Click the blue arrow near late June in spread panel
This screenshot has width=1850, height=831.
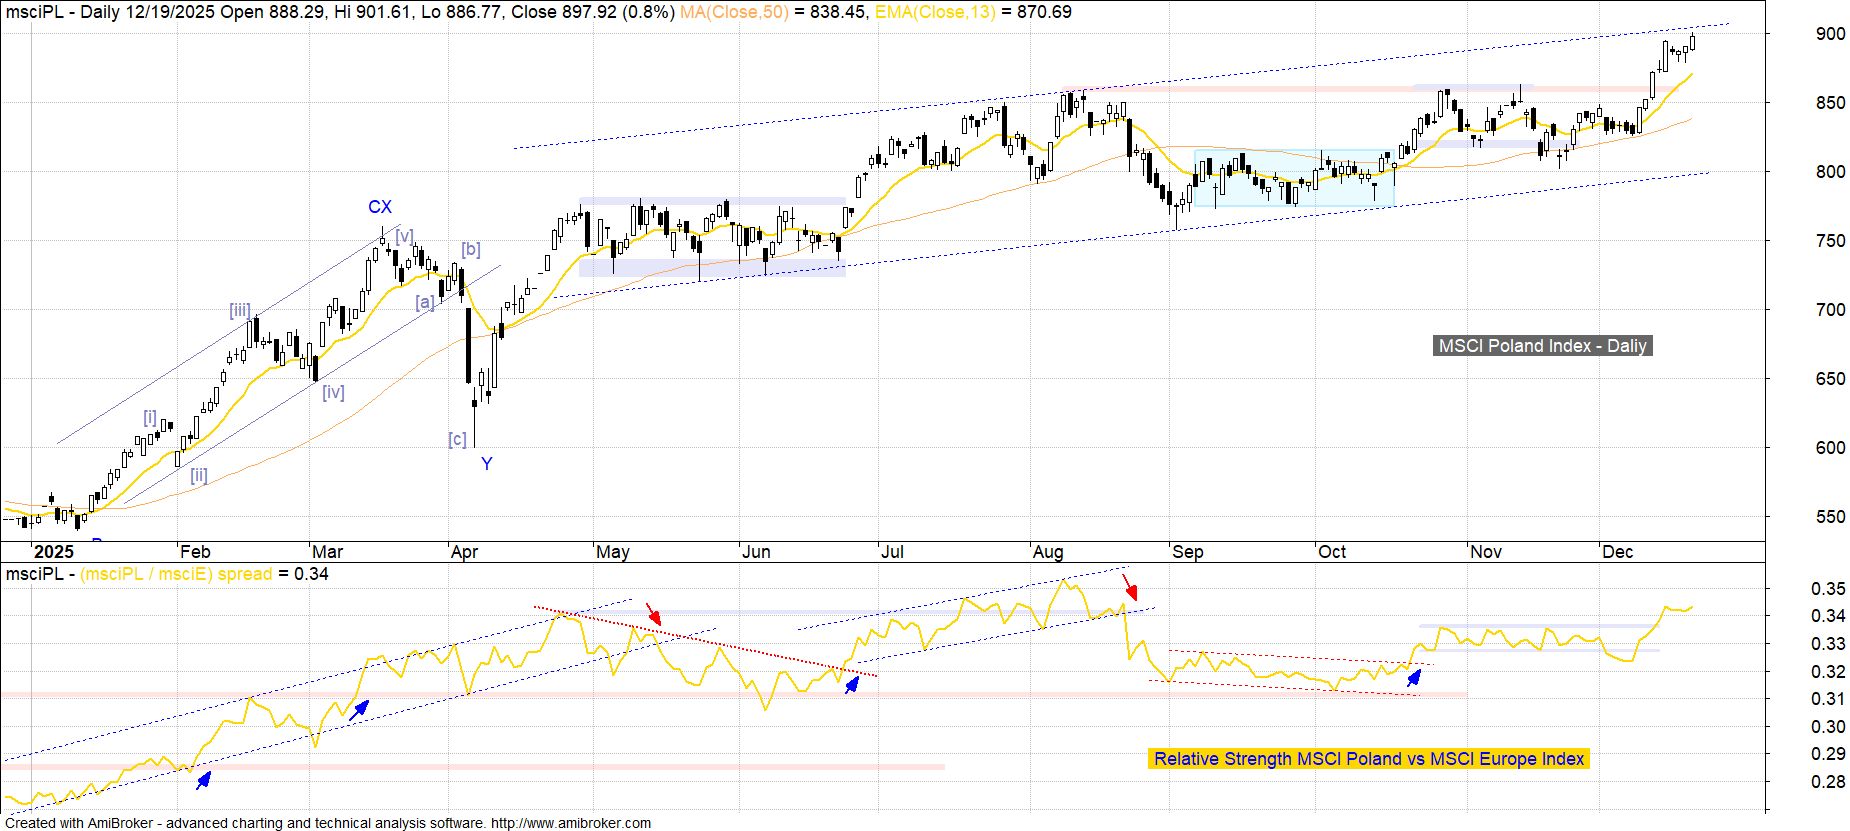click(x=851, y=685)
